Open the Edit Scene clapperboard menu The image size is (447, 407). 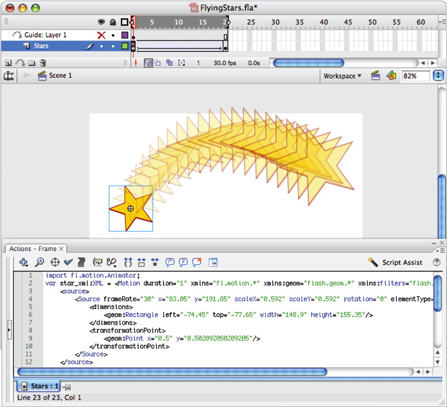(376, 76)
